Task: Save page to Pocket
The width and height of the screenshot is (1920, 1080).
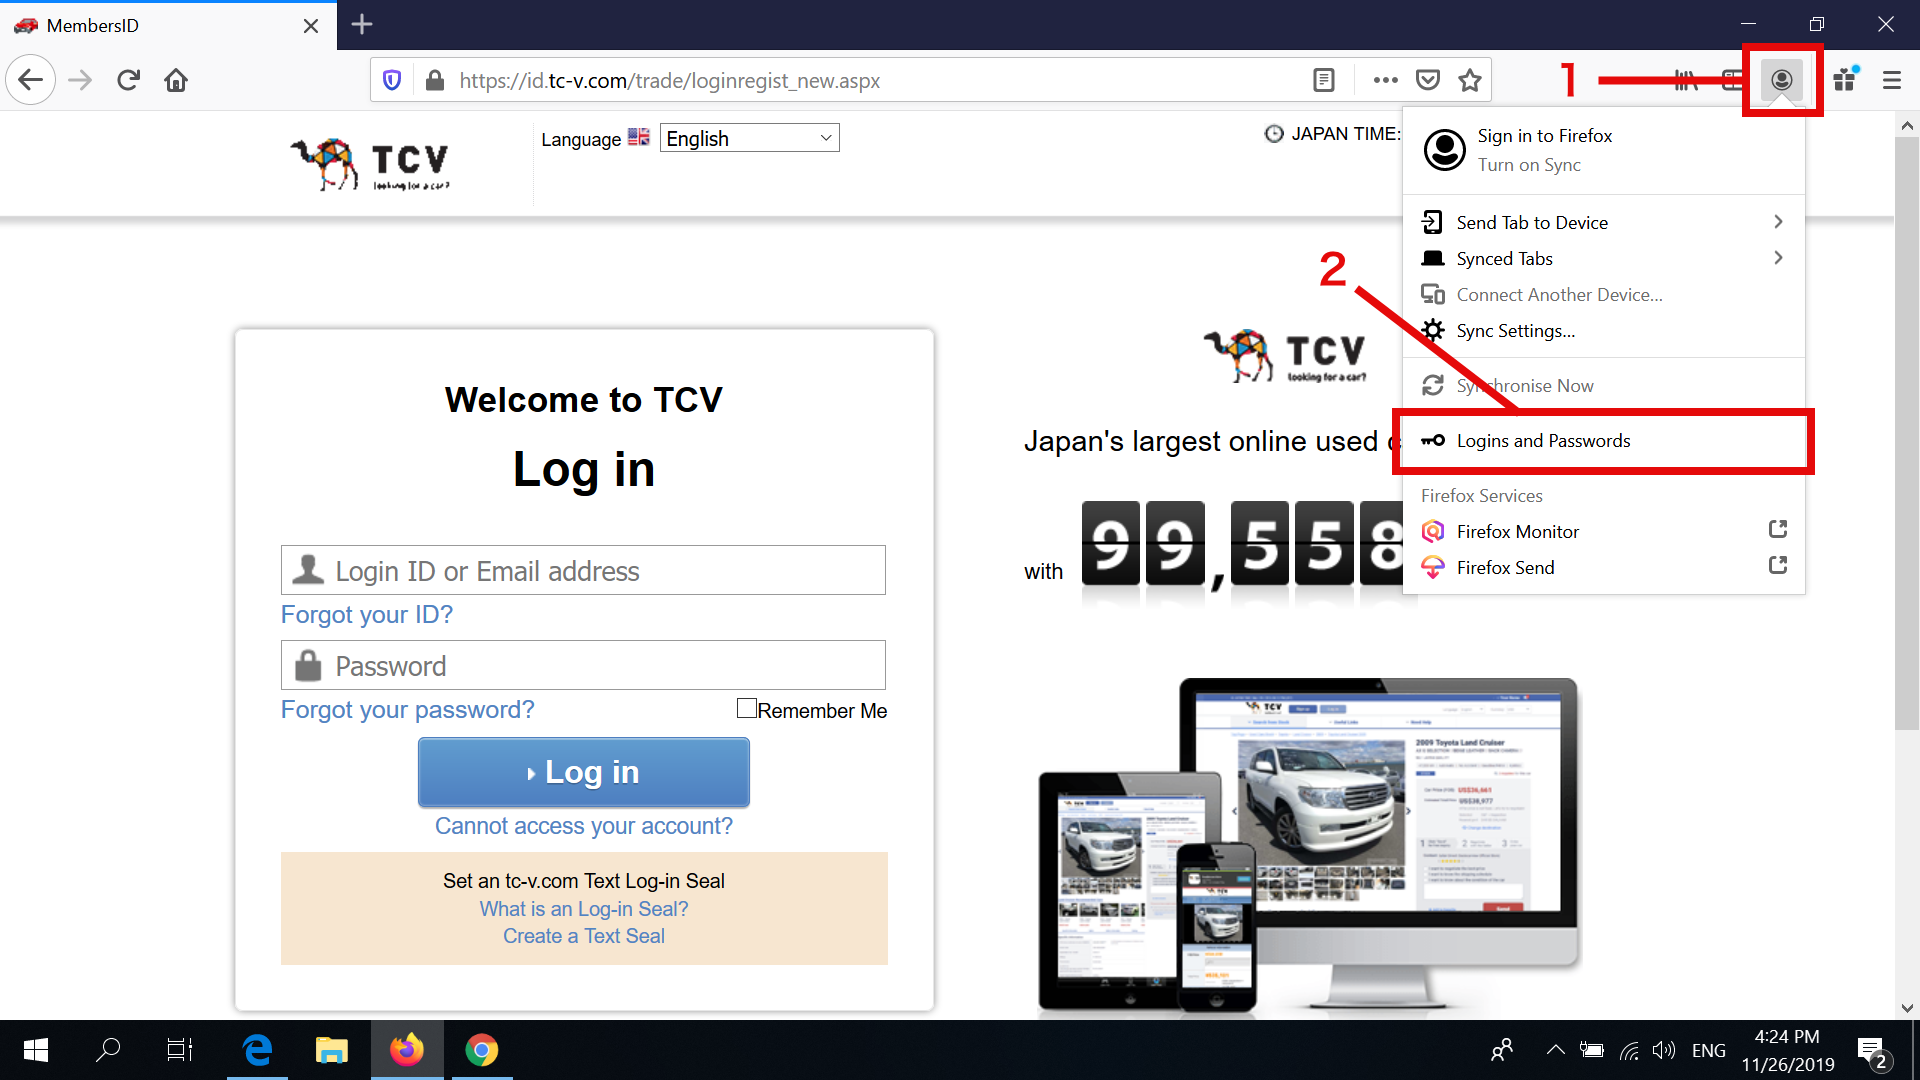Action: coord(1428,80)
